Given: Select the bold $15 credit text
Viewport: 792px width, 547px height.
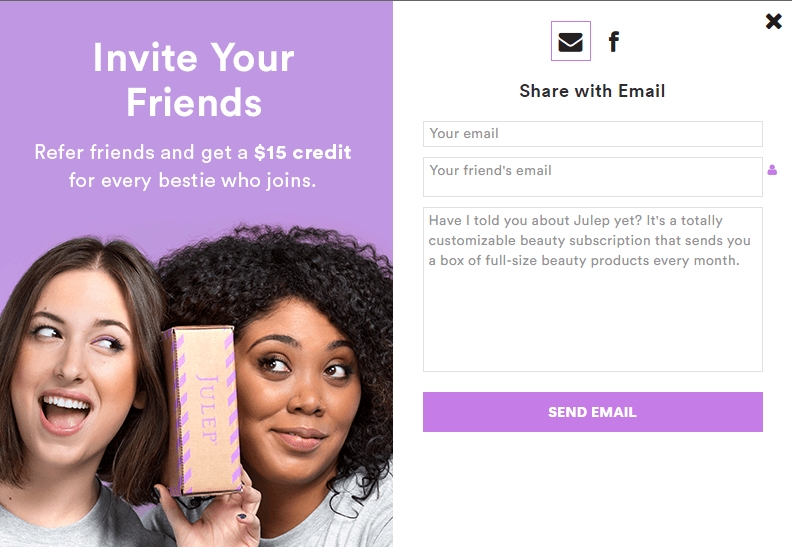Looking at the screenshot, I should (x=302, y=153).
